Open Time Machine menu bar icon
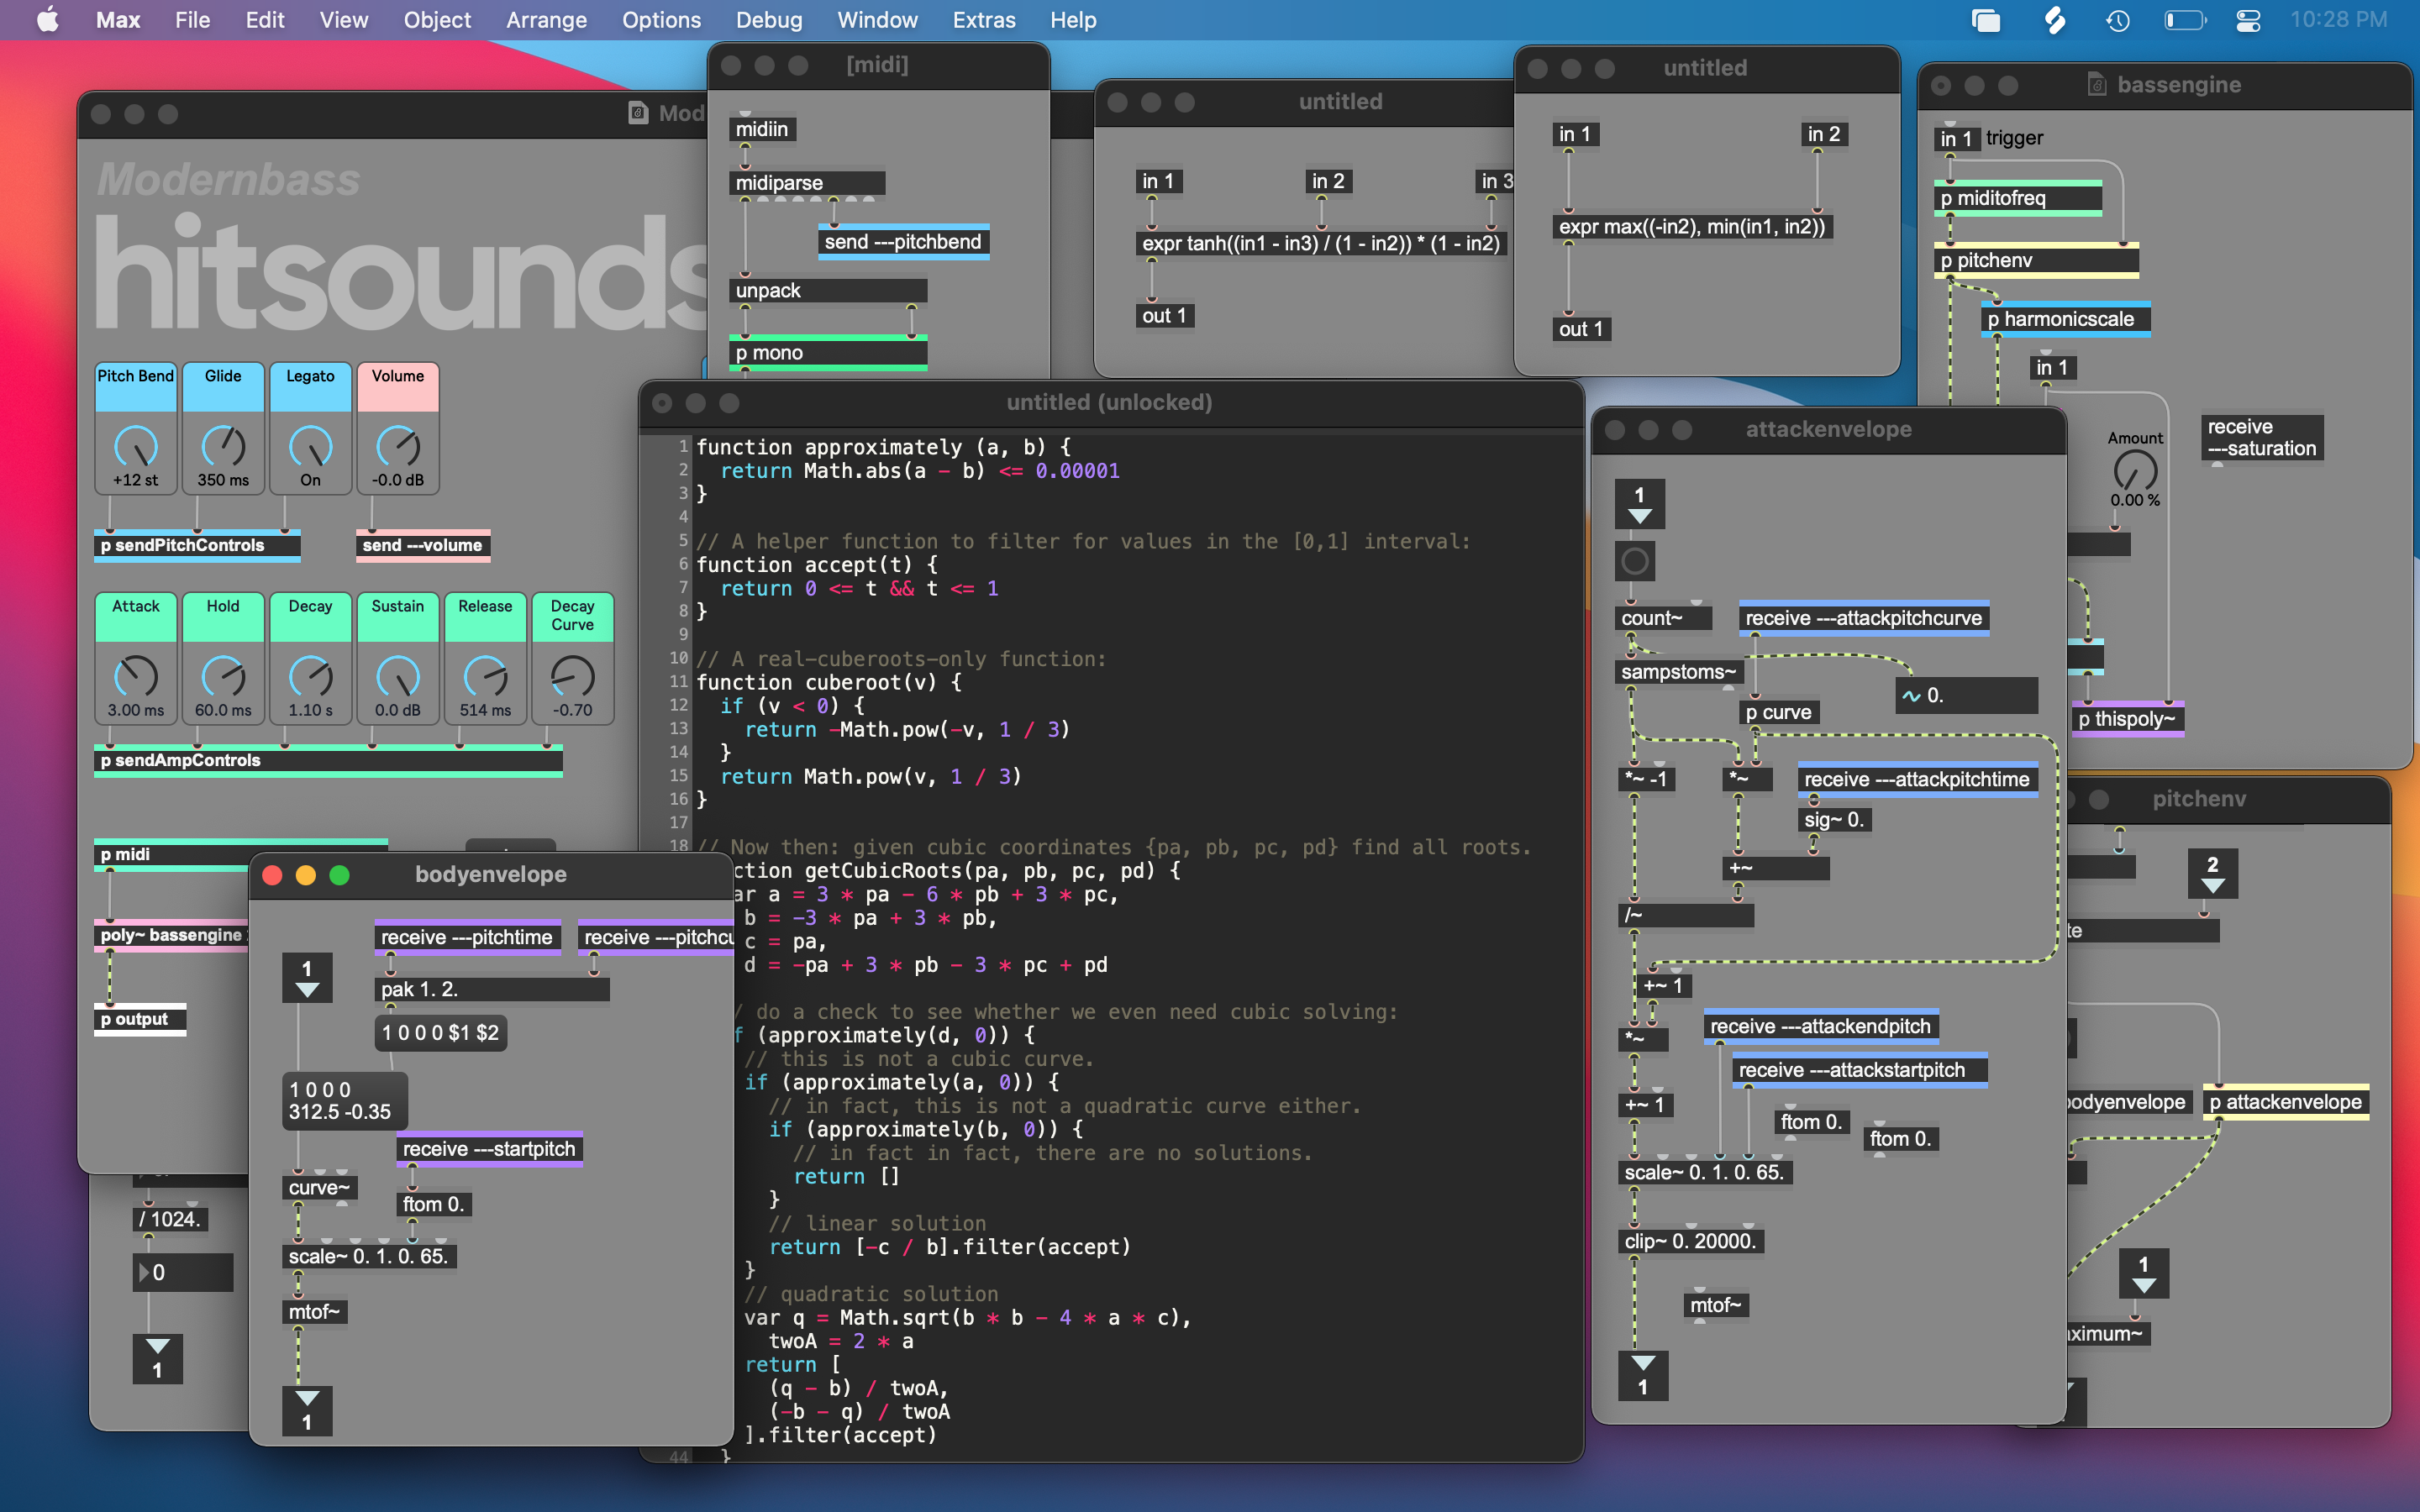Image resolution: width=2420 pixels, height=1512 pixels. [x=2117, y=20]
